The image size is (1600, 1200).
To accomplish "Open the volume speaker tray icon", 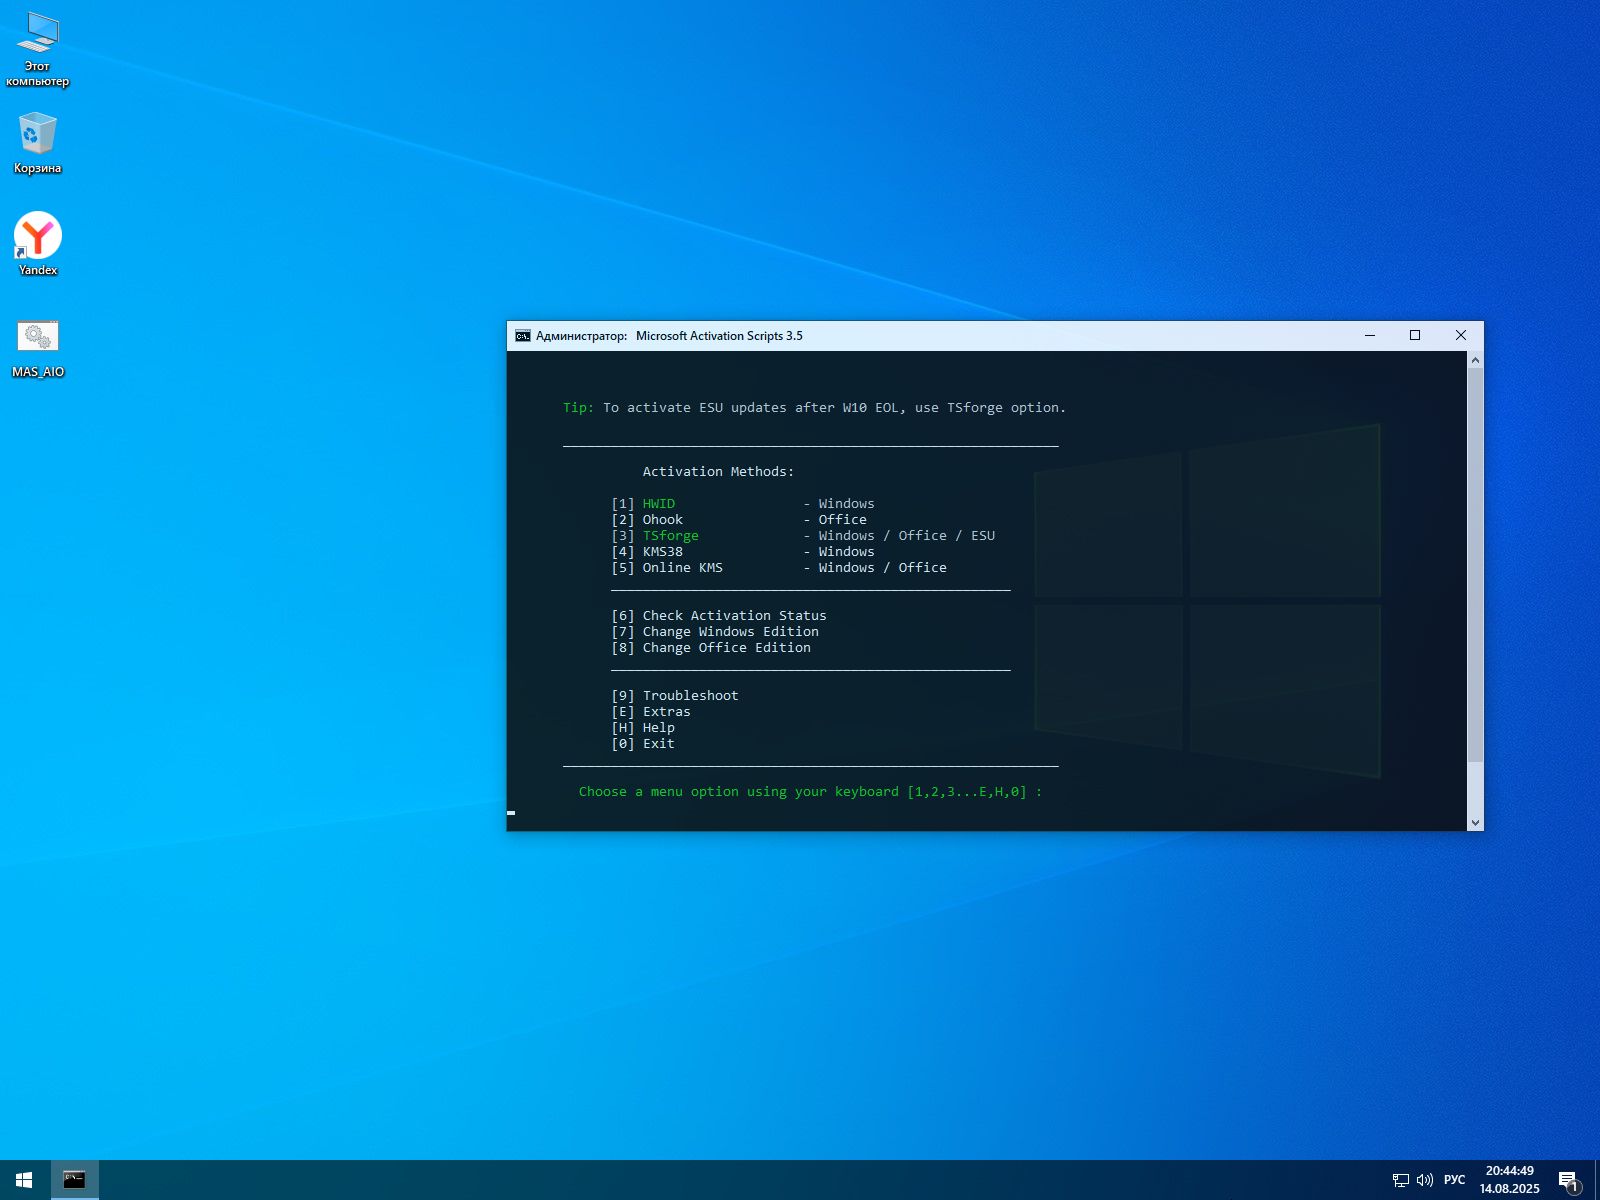I will click(x=1425, y=1180).
